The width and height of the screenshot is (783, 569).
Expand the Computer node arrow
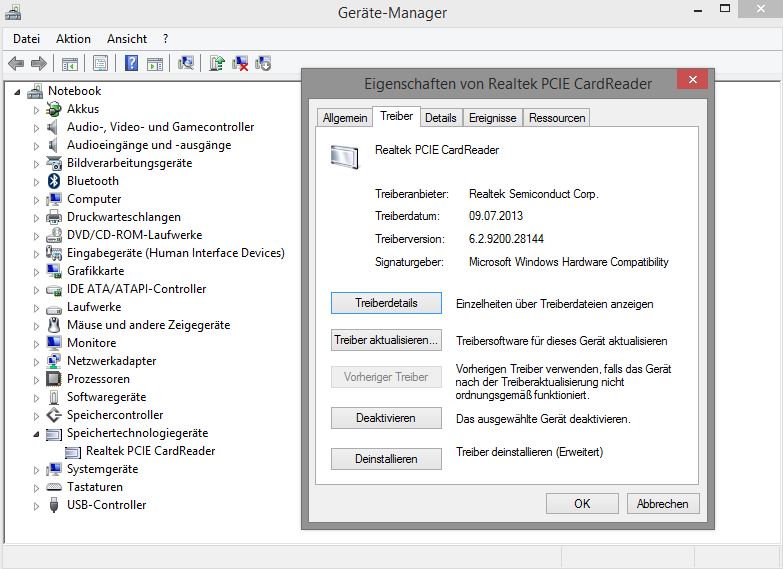[x=36, y=200]
